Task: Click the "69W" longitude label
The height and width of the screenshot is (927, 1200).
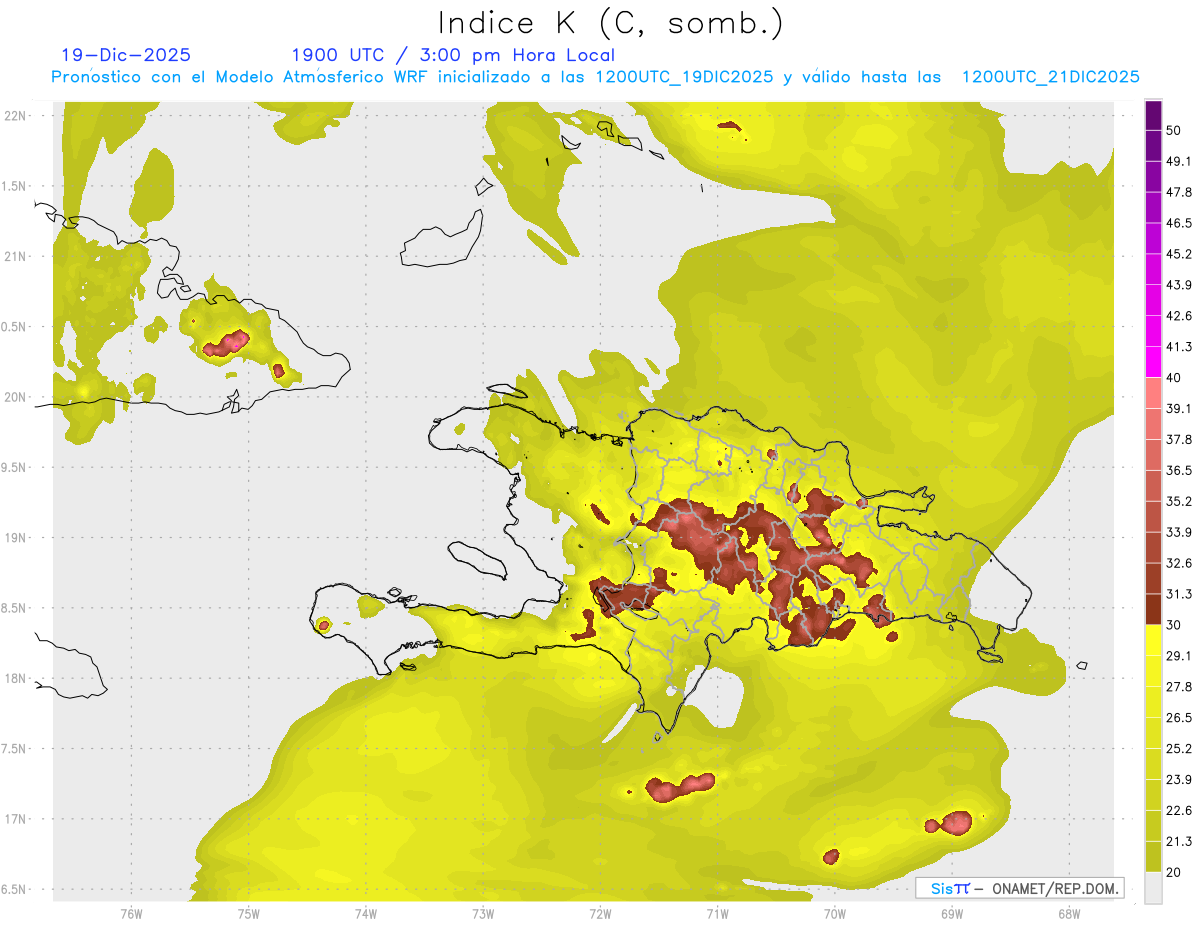Action: [x=952, y=913]
